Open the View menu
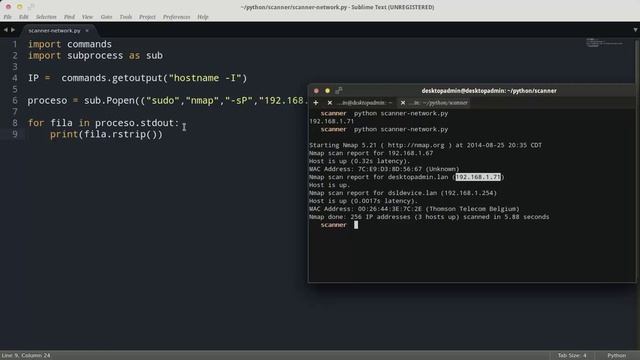This screenshot has width=640, height=360. pyautogui.click(x=87, y=17)
